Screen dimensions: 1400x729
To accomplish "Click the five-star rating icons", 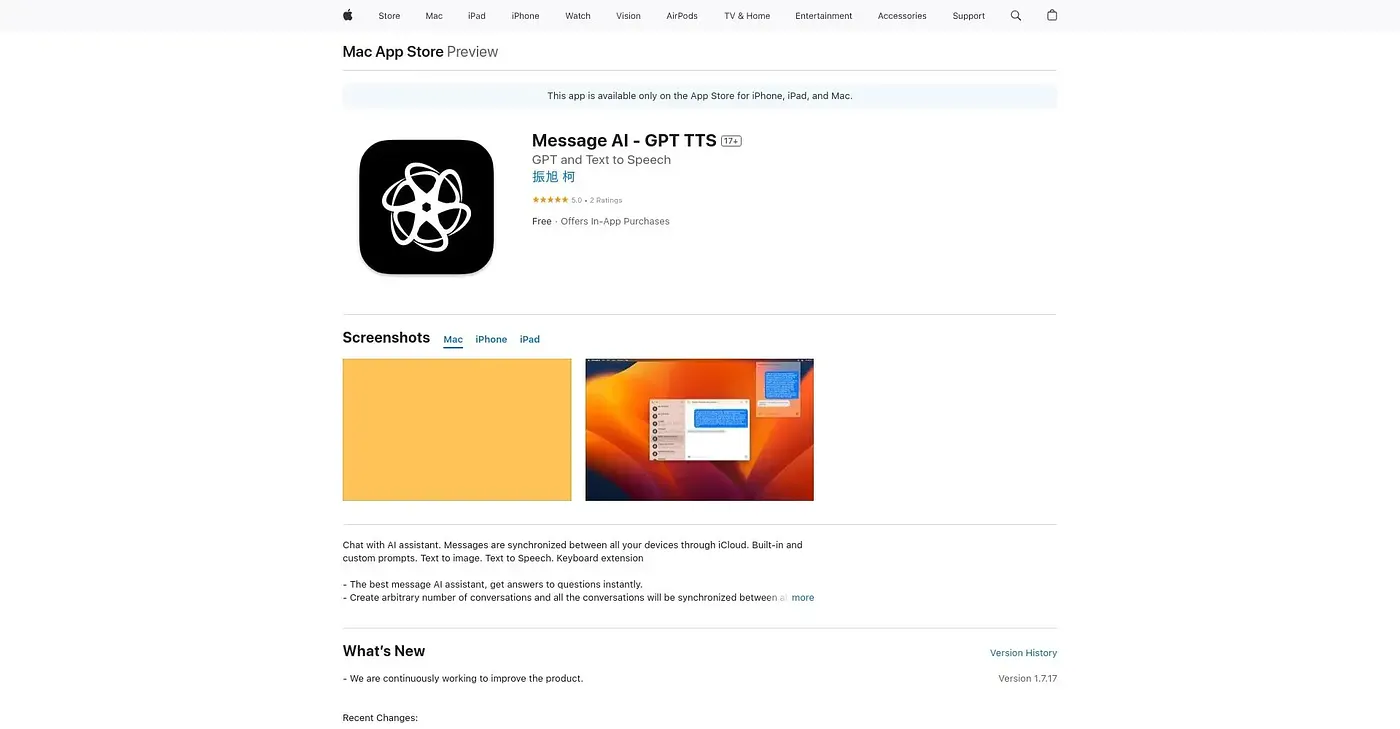I will pos(550,200).
